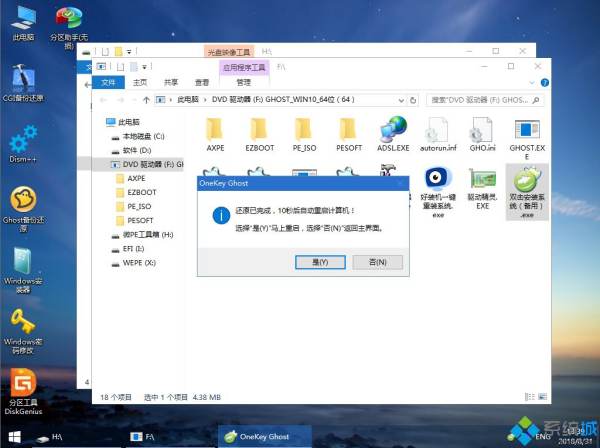Select the Ghost backup restore desktop icon
Image resolution: width=600 pixels, height=448 pixels.
coord(23,209)
